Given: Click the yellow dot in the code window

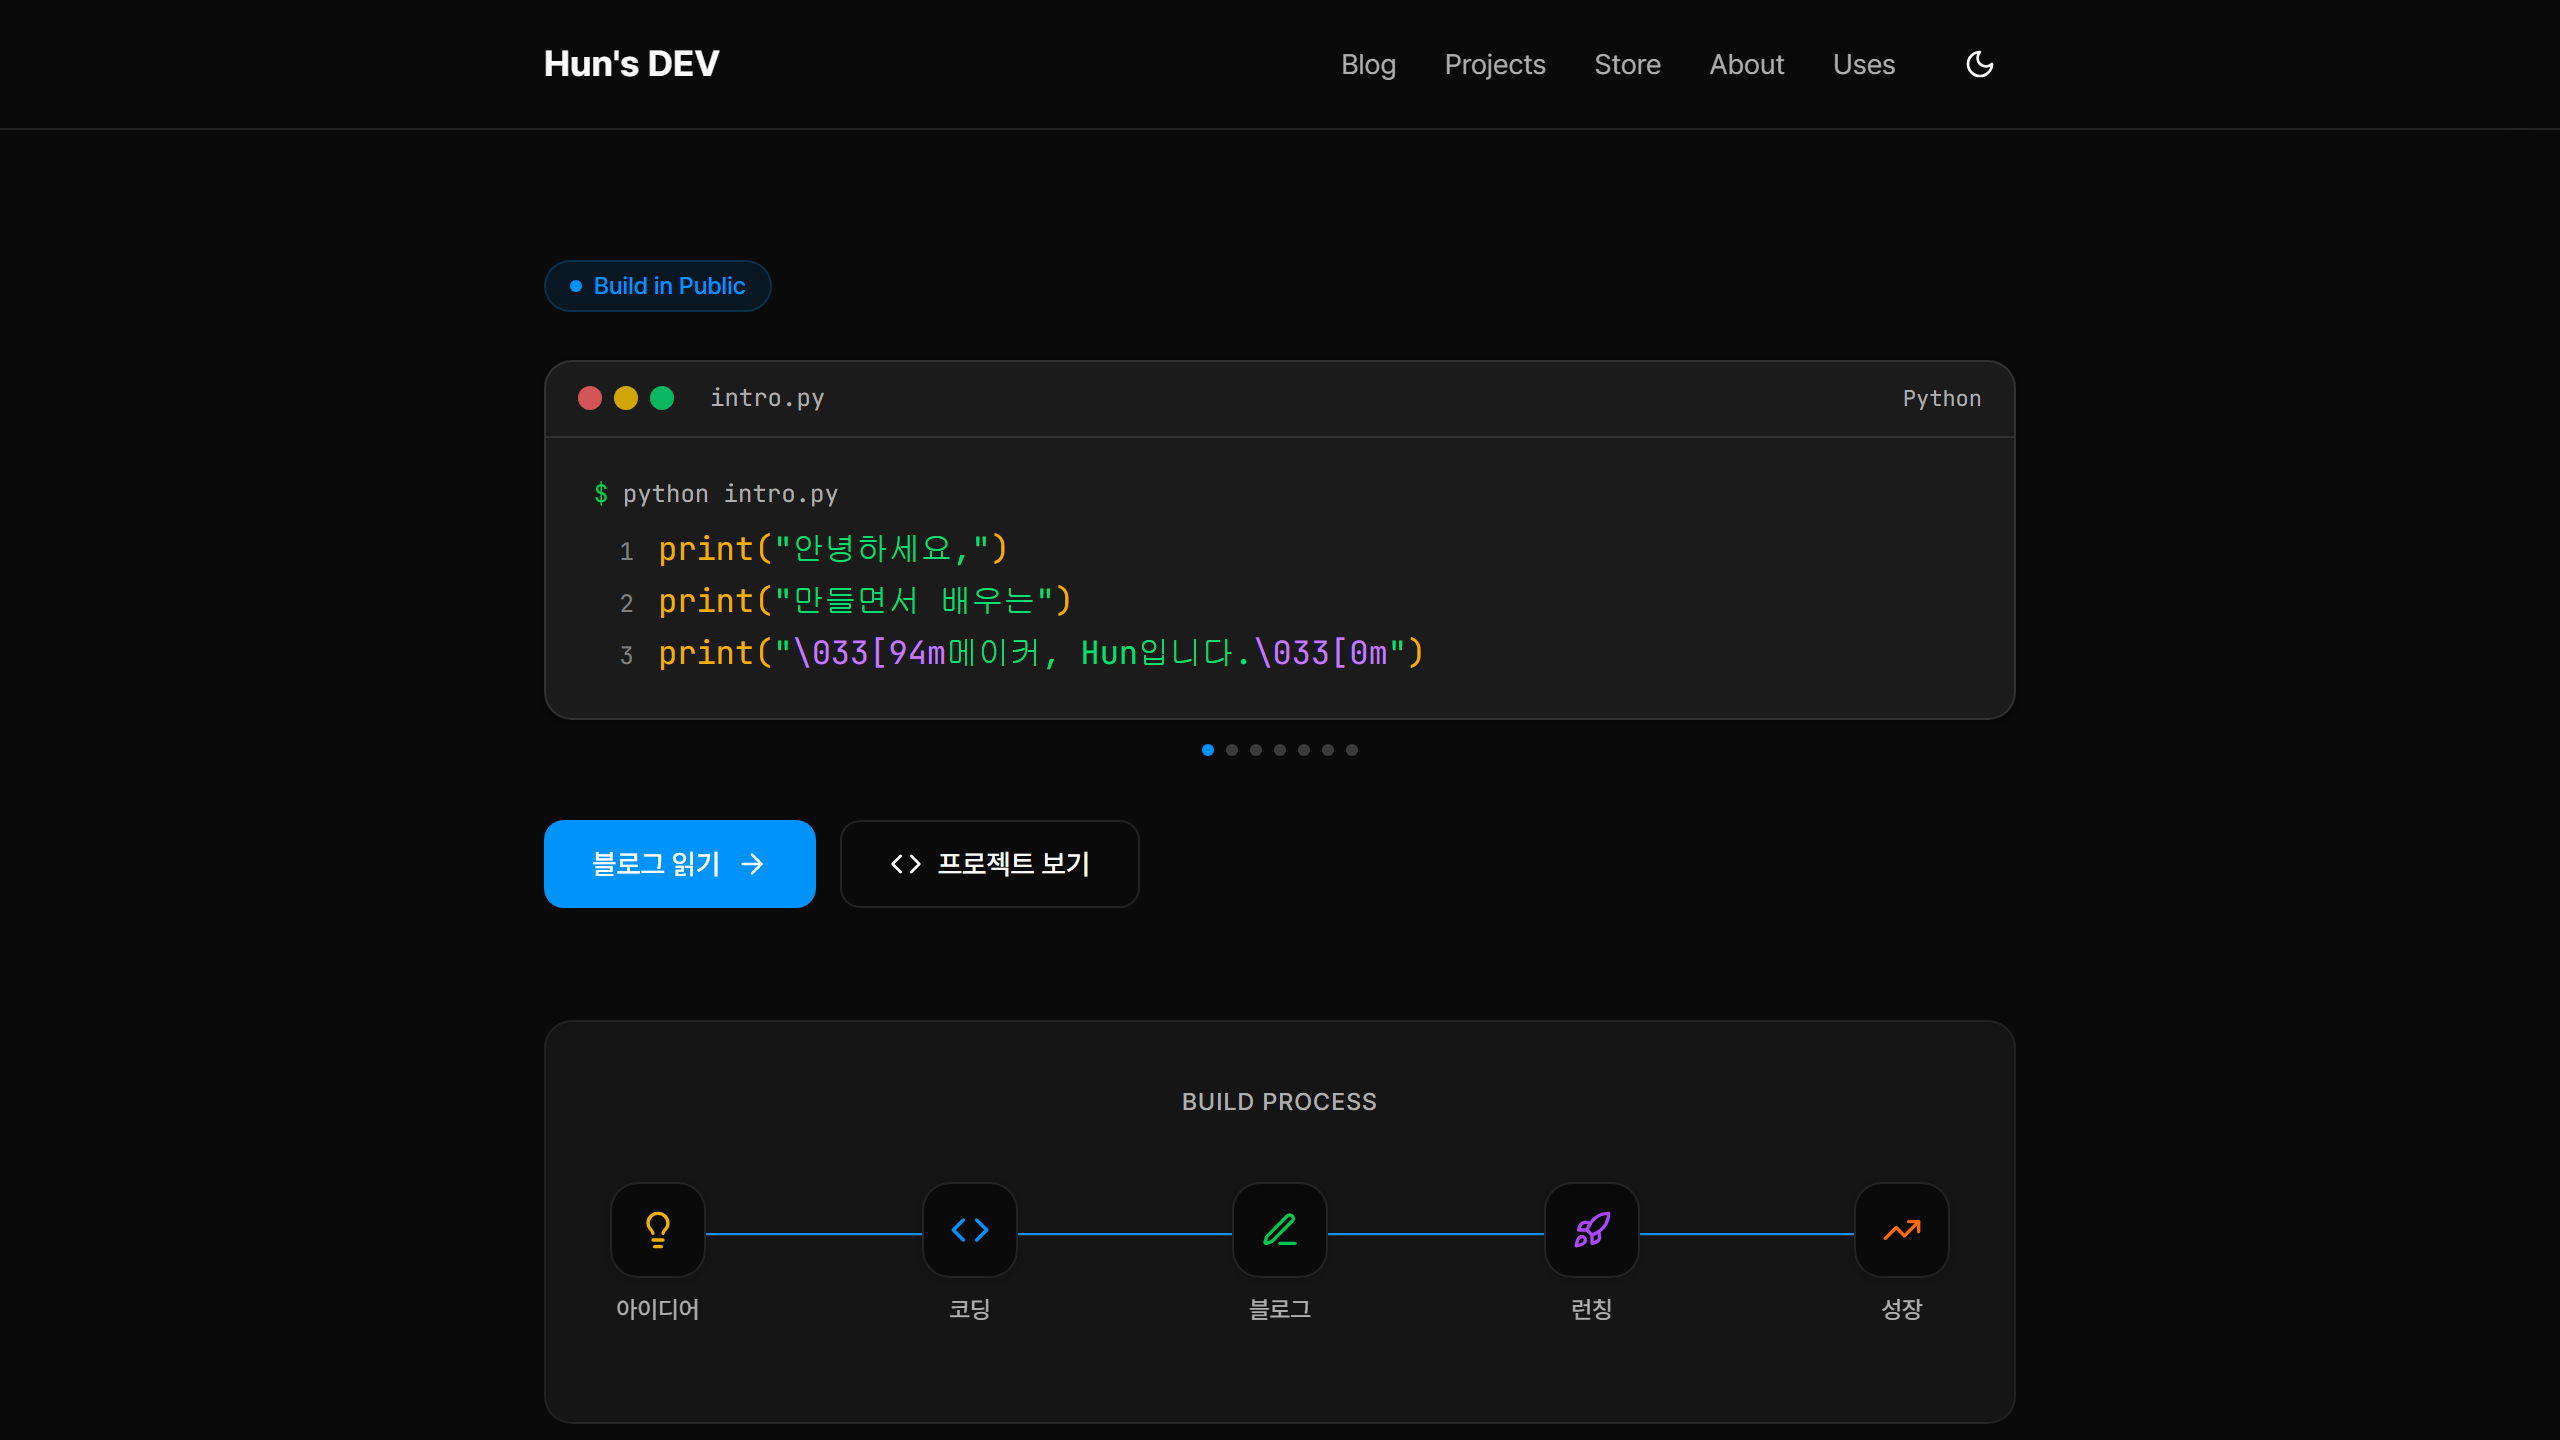Looking at the screenshot, I should [626, 398].
